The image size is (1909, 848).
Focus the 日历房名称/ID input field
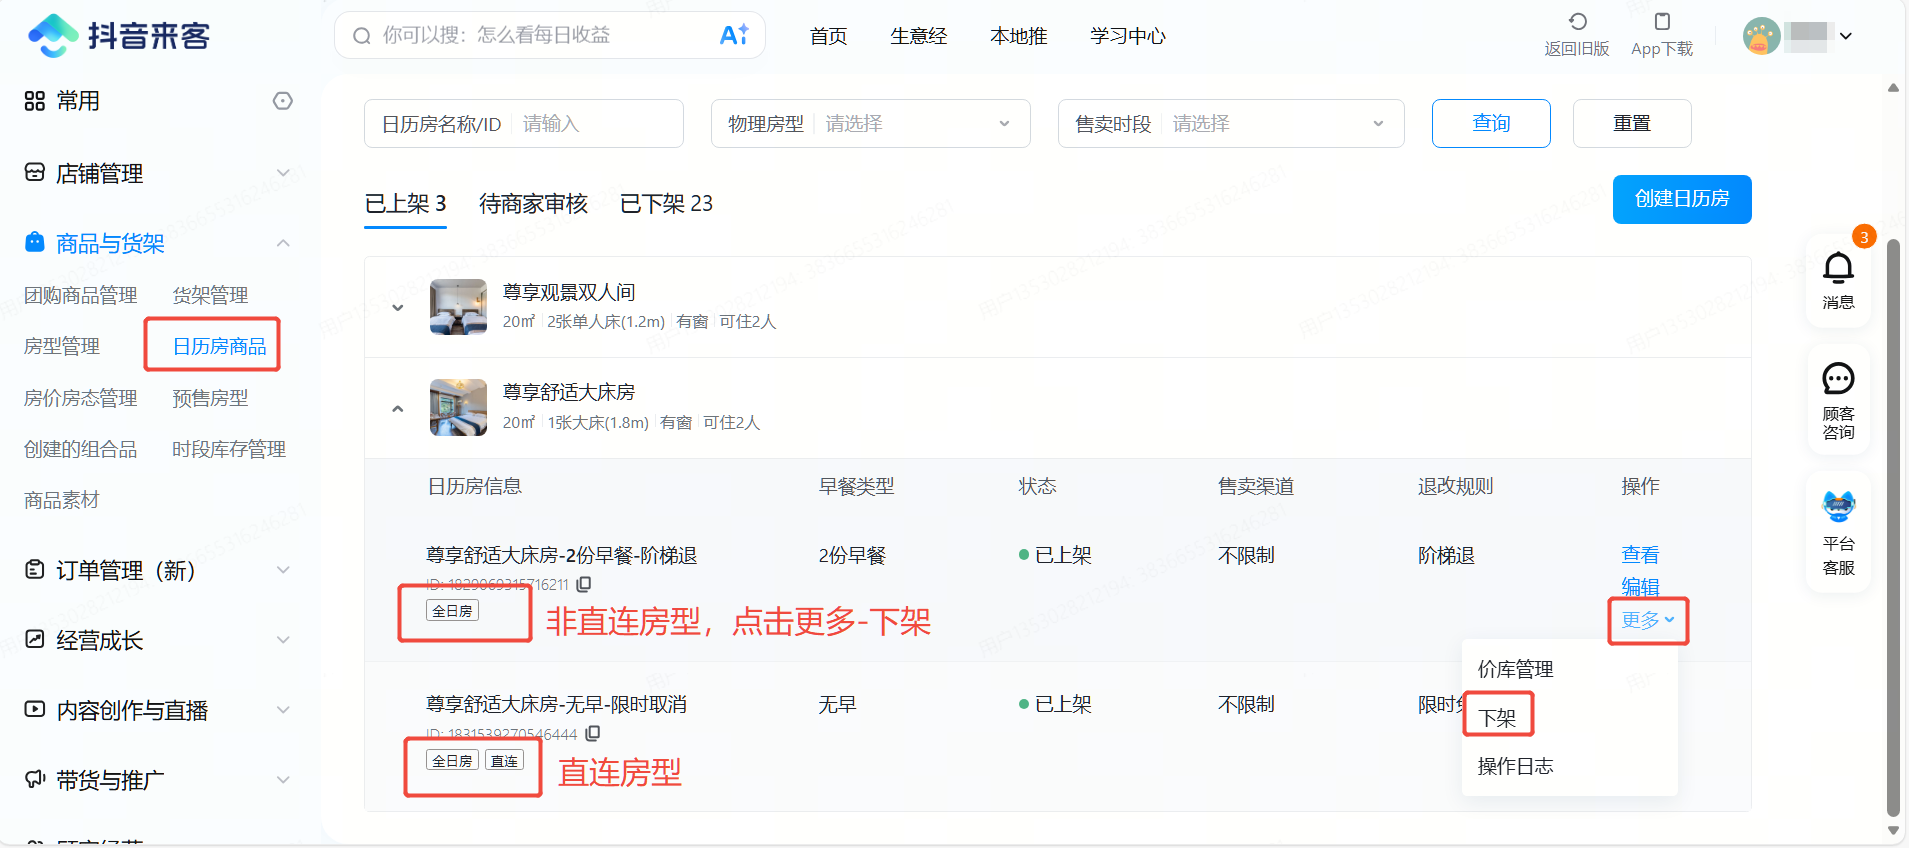click(595, 124)
